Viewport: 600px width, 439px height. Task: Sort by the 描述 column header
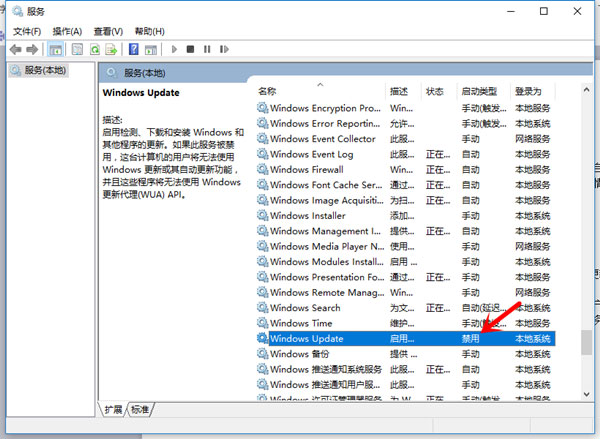click(x=399, y=91)
